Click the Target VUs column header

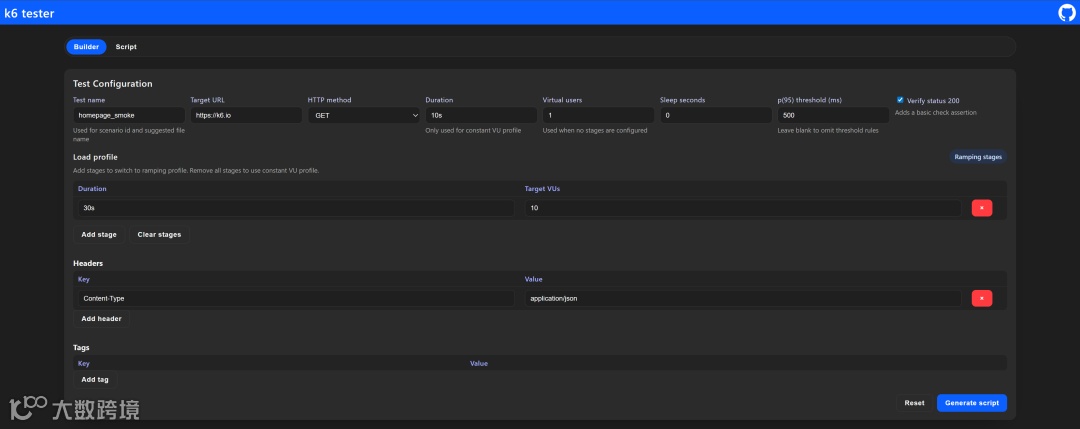coord(542,188)
